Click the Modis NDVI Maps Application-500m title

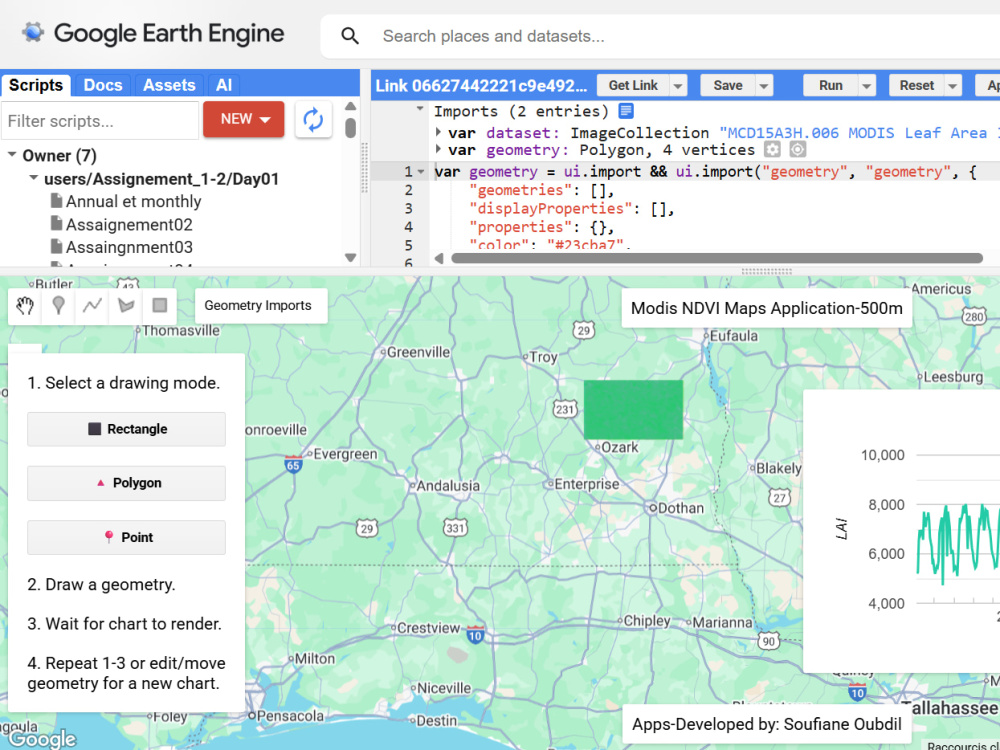[x=767, y=309]
